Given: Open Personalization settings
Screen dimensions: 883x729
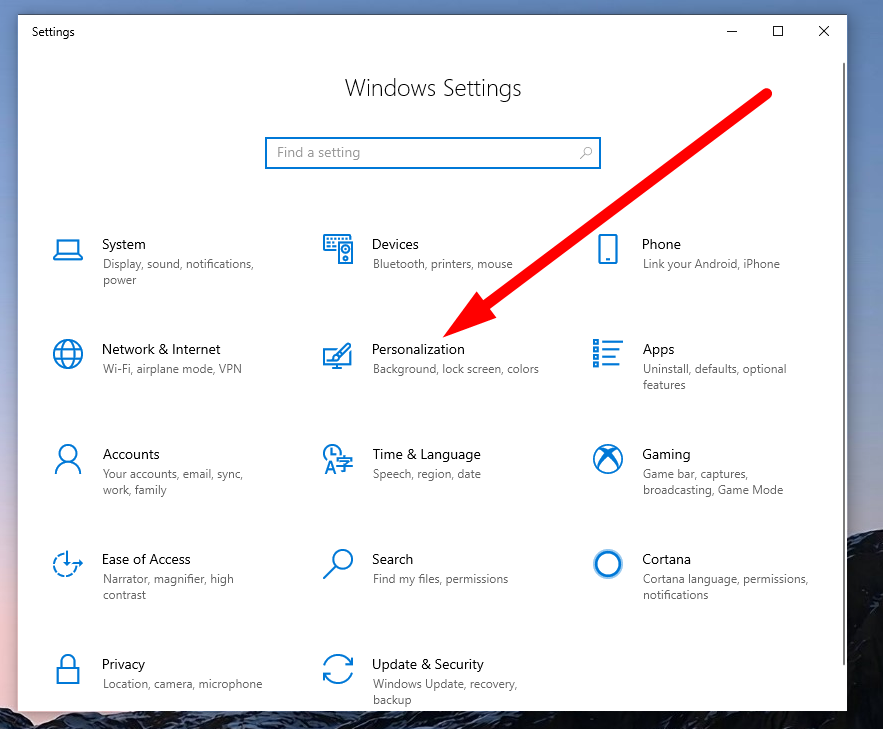Looking at the screenshot, I should 418,349.
